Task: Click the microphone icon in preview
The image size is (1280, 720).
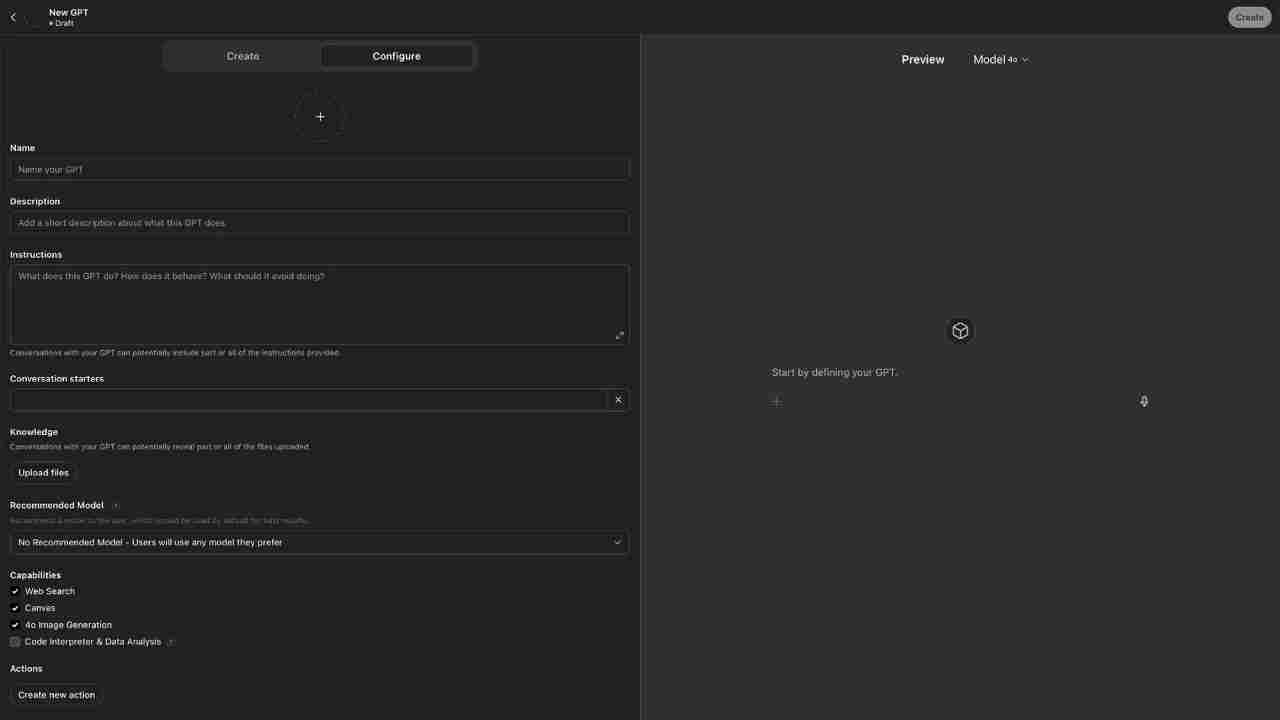Action: click(1144, 401)
